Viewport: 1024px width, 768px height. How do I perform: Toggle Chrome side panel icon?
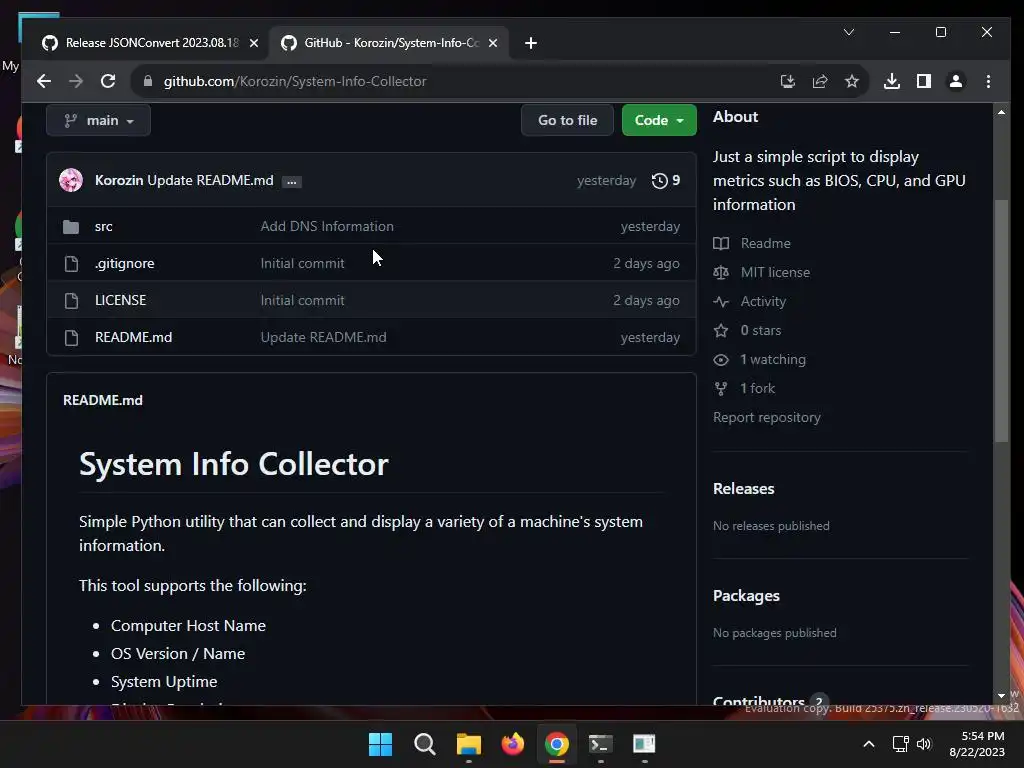point(923,81)
